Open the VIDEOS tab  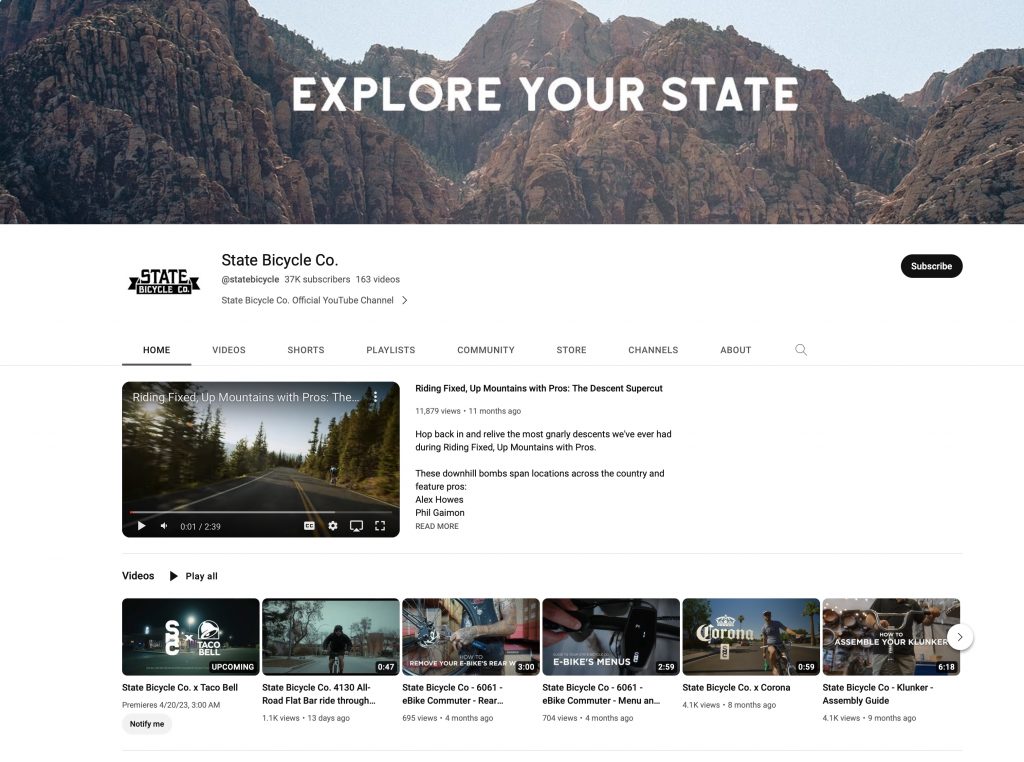pos(229,350)
